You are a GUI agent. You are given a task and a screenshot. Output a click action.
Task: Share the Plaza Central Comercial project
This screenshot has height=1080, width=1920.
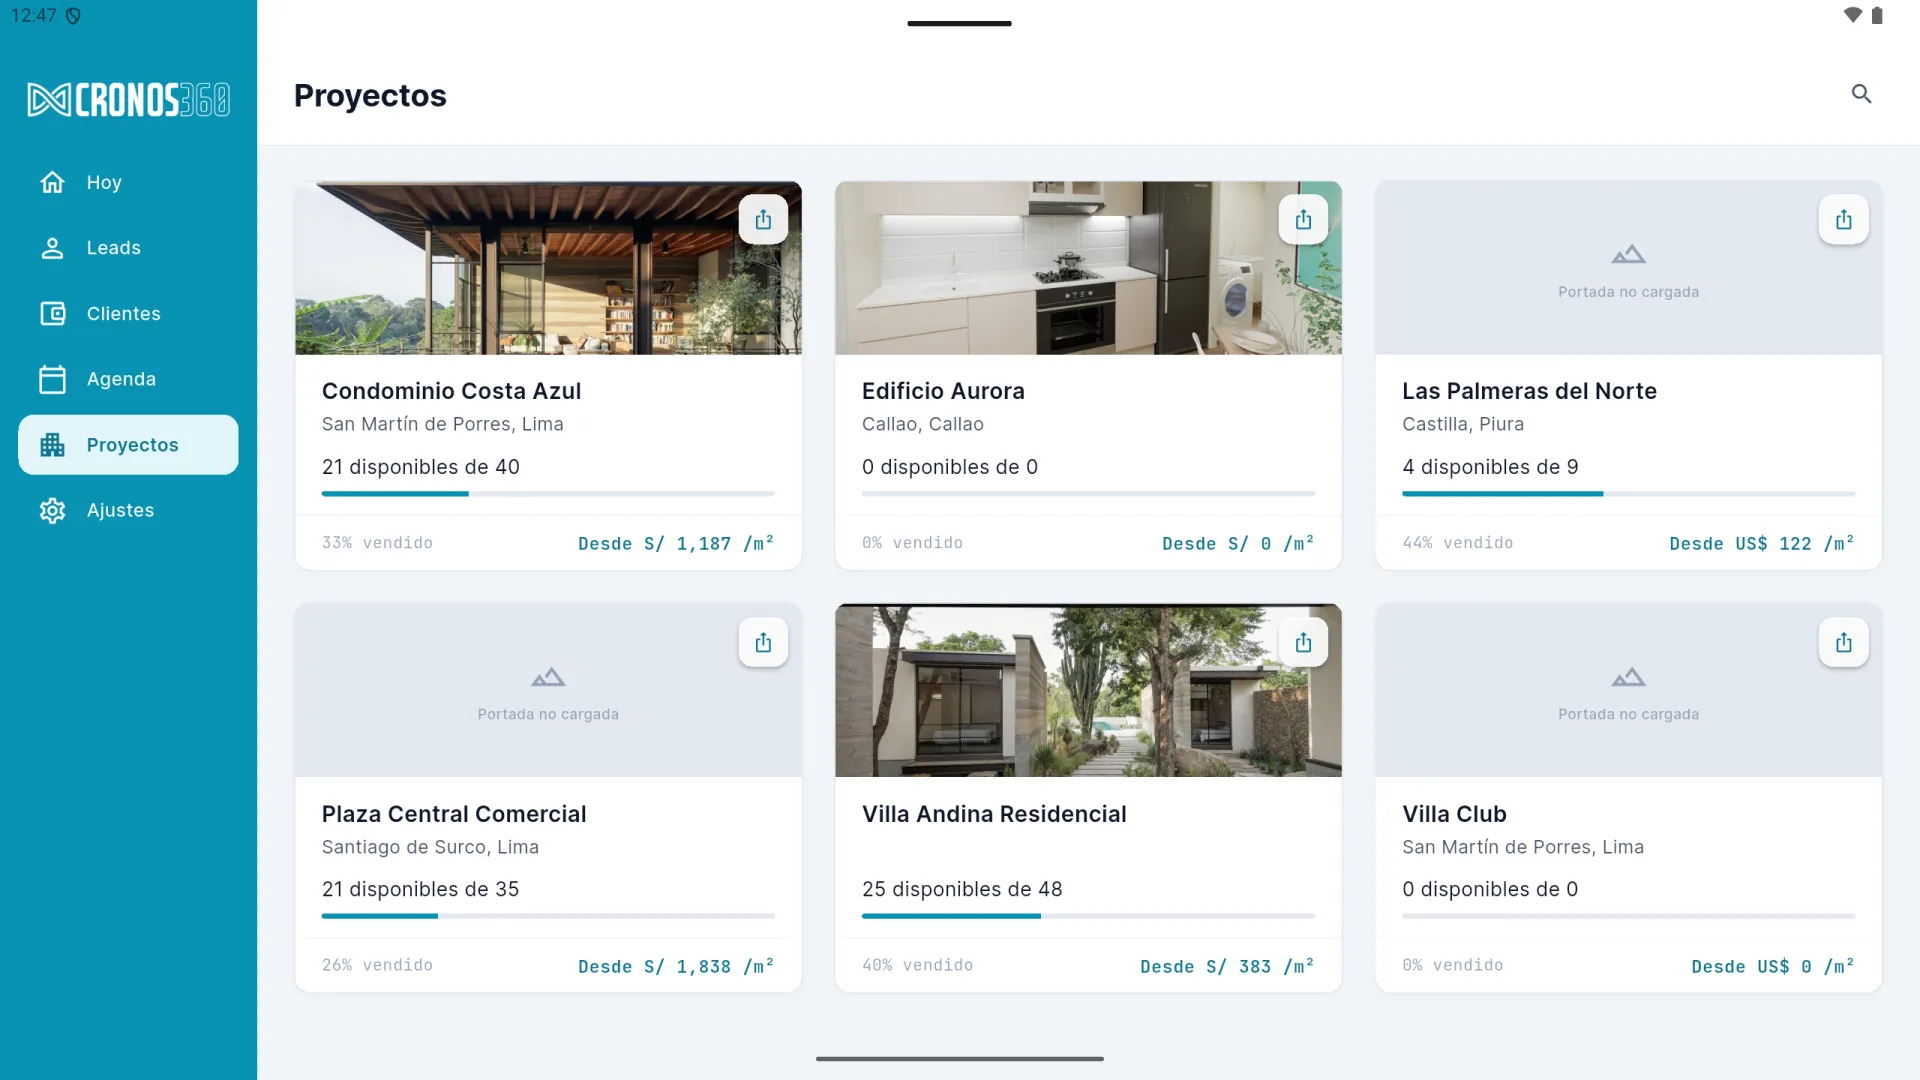pos(763,642)
